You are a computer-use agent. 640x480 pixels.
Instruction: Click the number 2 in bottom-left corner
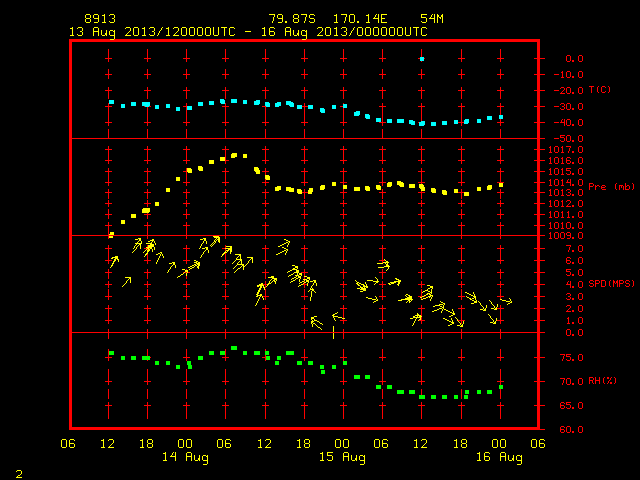click(x=19, y=474)
